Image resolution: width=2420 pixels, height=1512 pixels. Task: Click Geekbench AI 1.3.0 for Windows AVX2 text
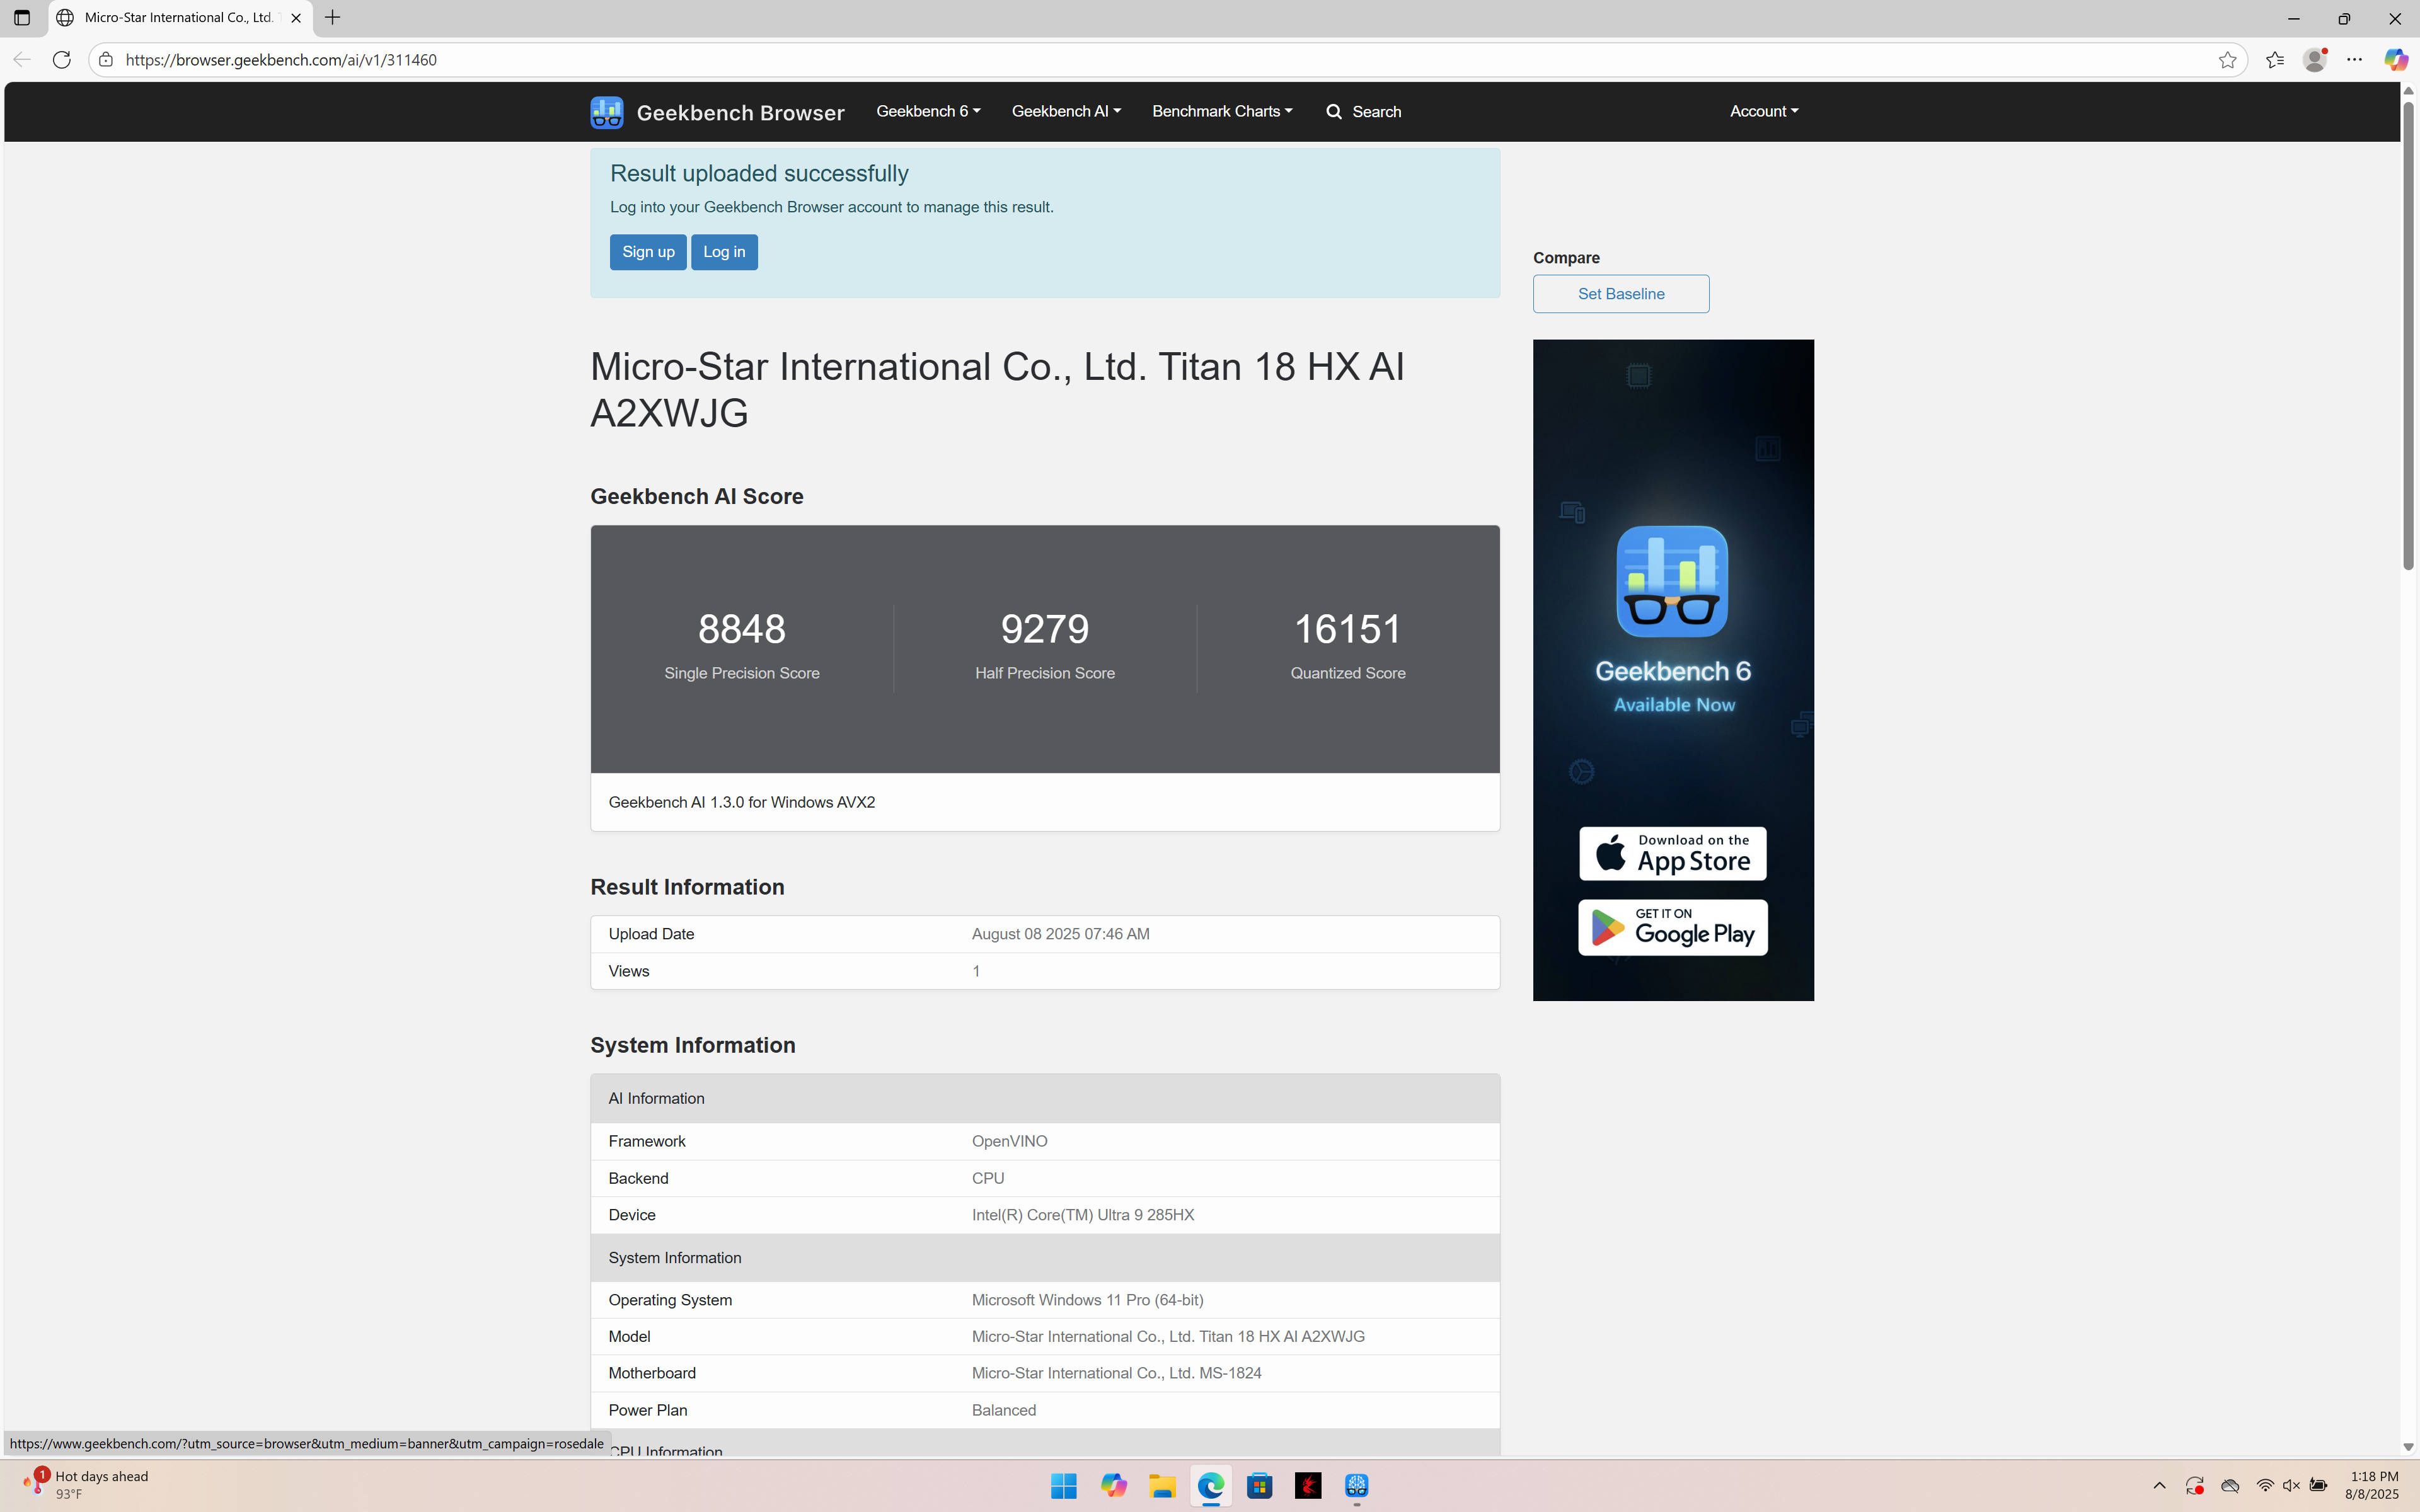(x=741, y=802)
